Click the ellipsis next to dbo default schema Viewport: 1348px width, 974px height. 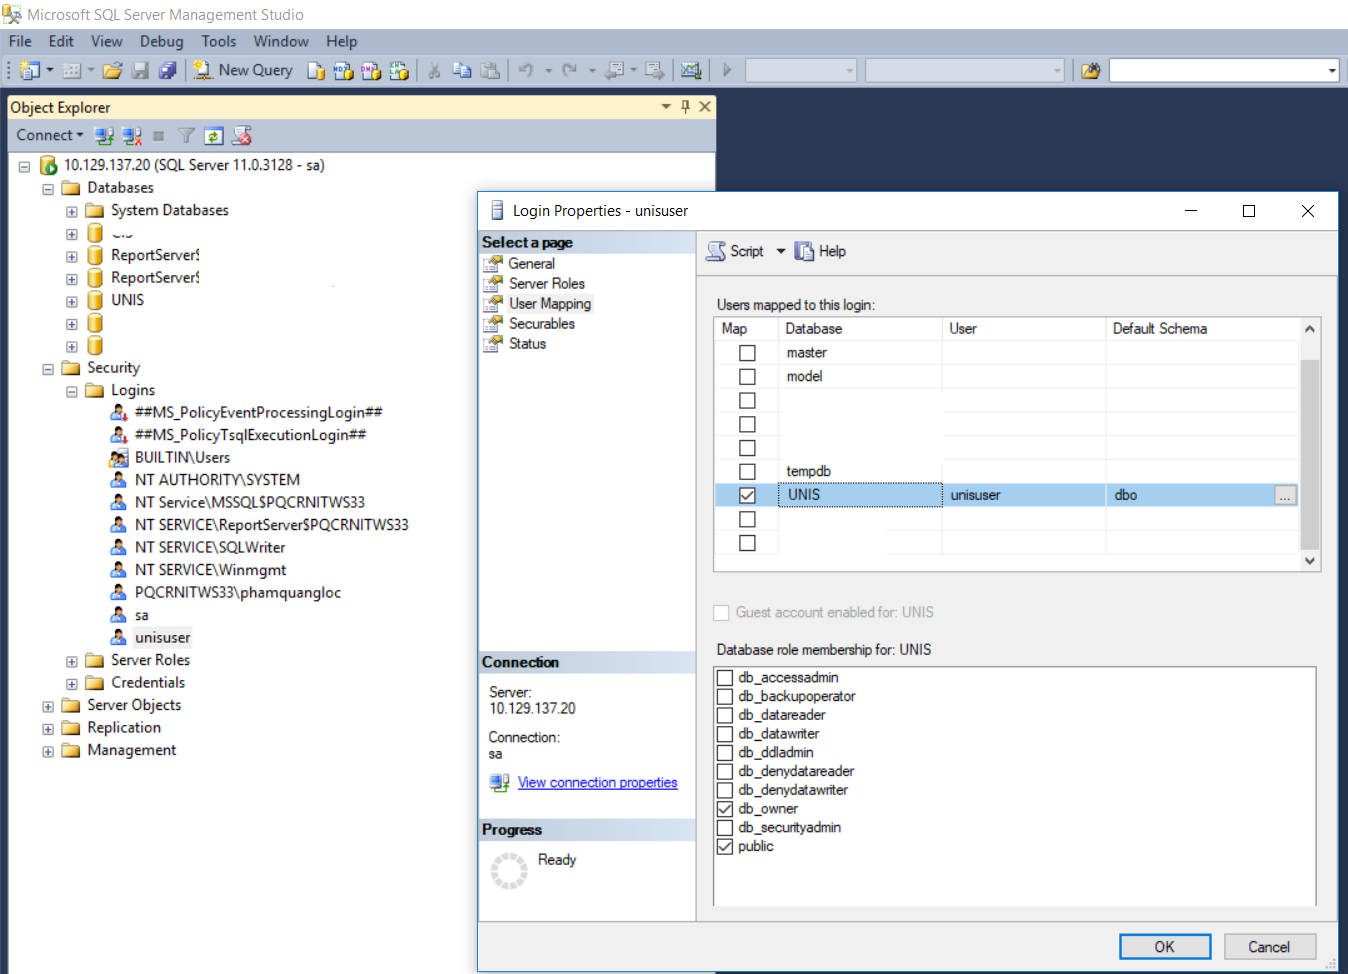[x=1284, y=494]
